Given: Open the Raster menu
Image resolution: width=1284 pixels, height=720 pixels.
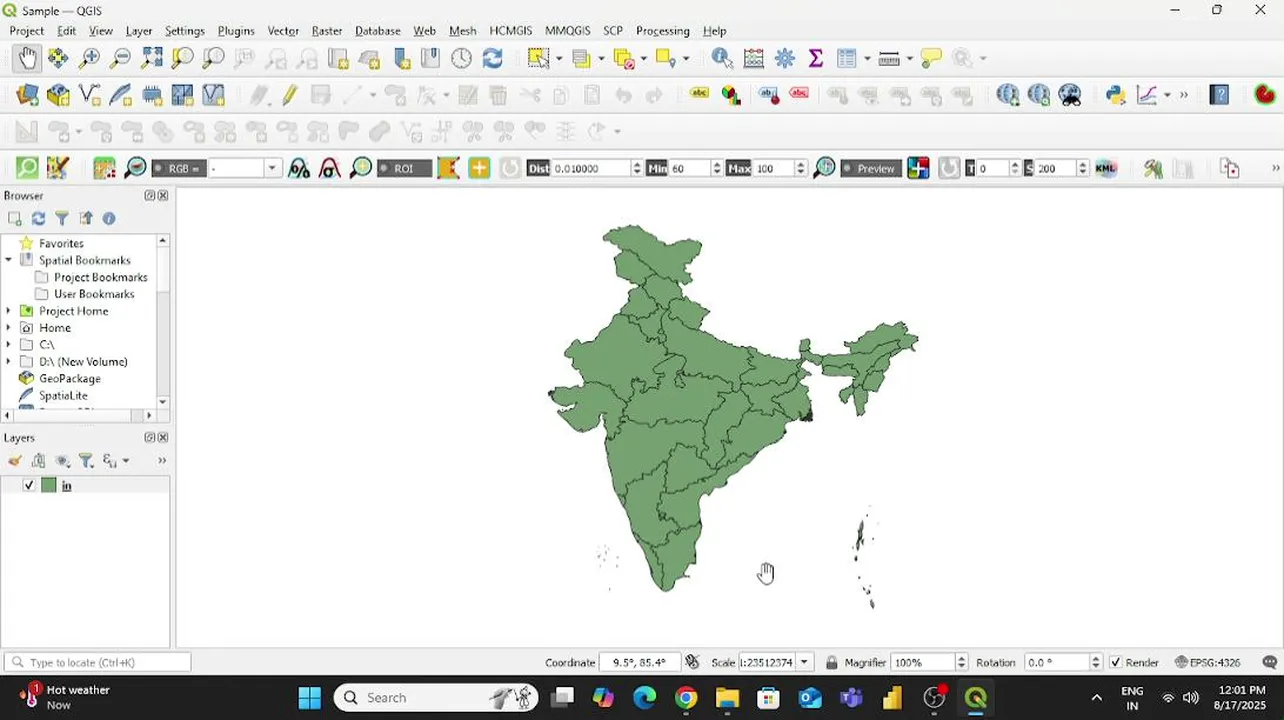Looking at the screenshot, I should point(327,31).
